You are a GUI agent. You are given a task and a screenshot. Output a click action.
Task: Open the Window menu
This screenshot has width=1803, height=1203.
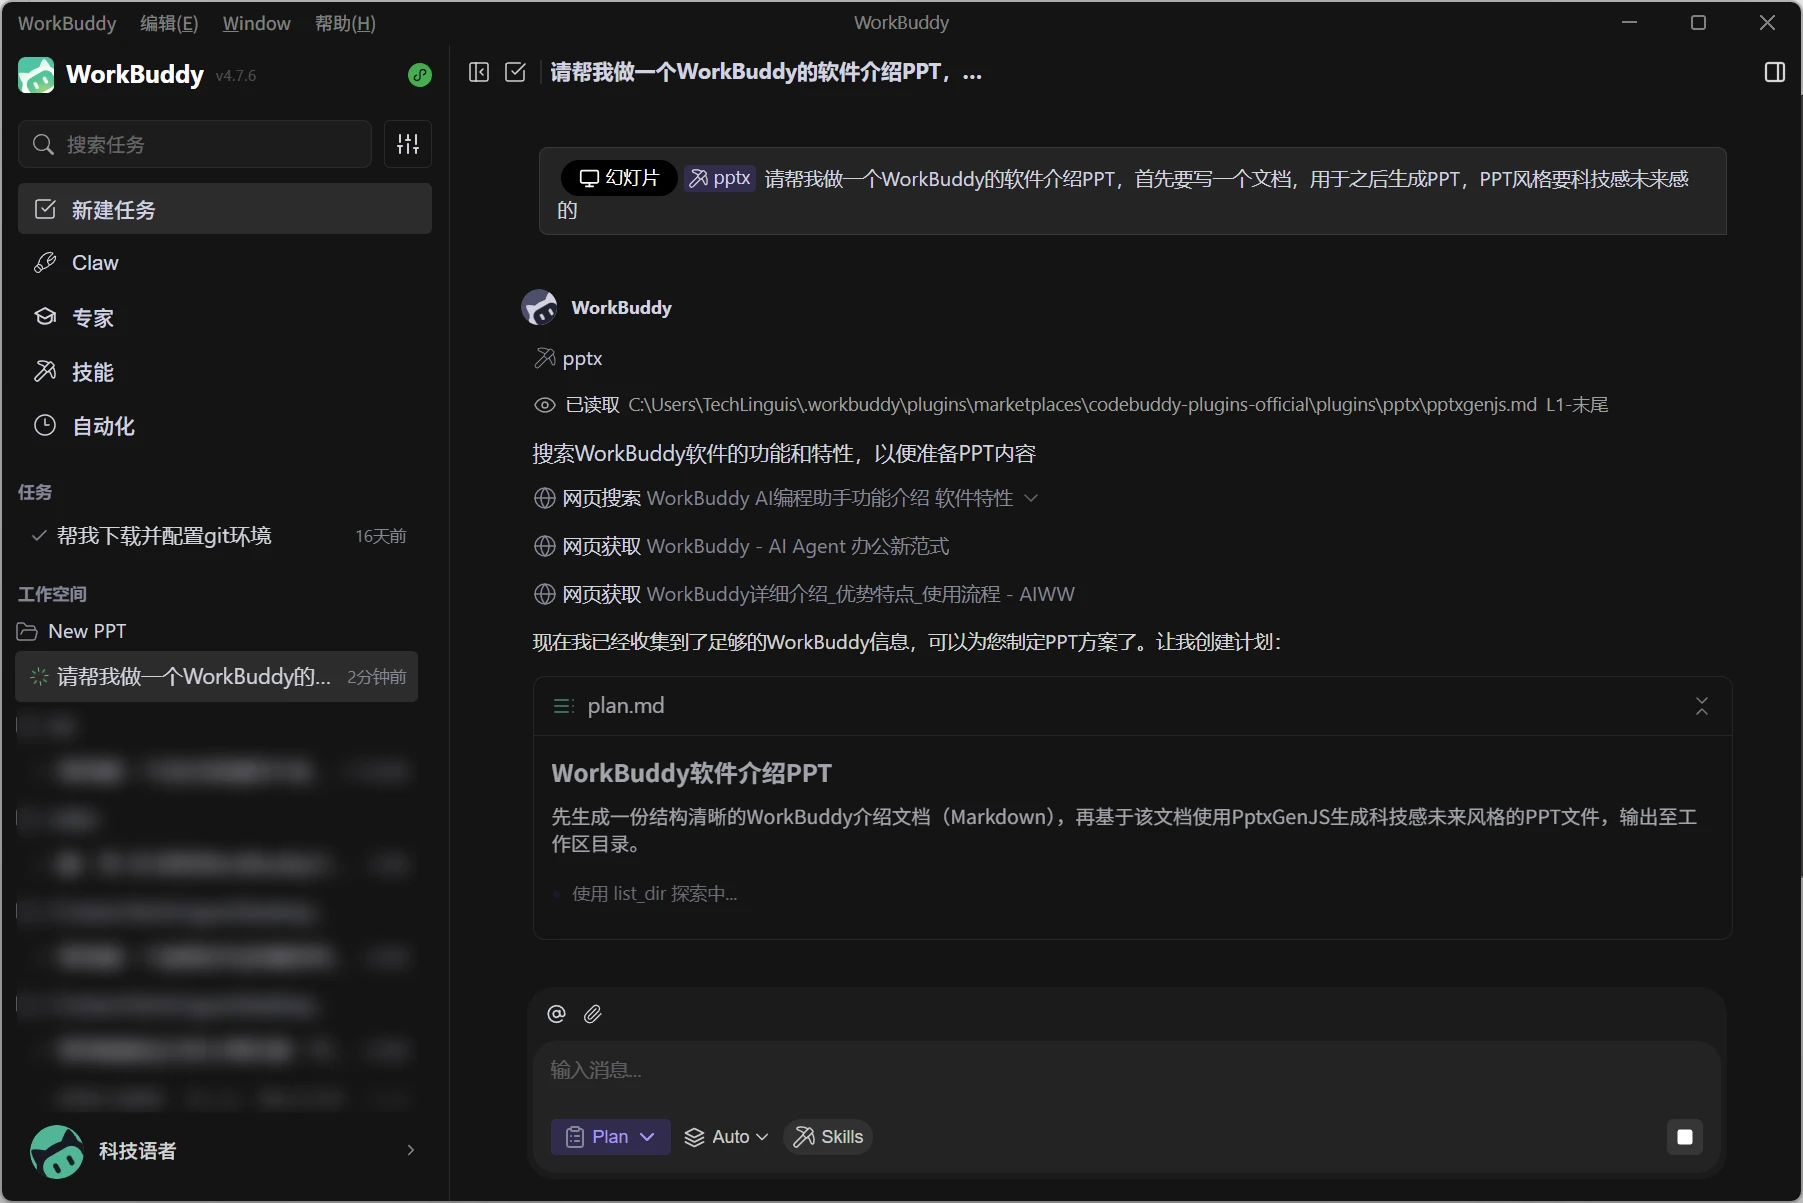256,23
